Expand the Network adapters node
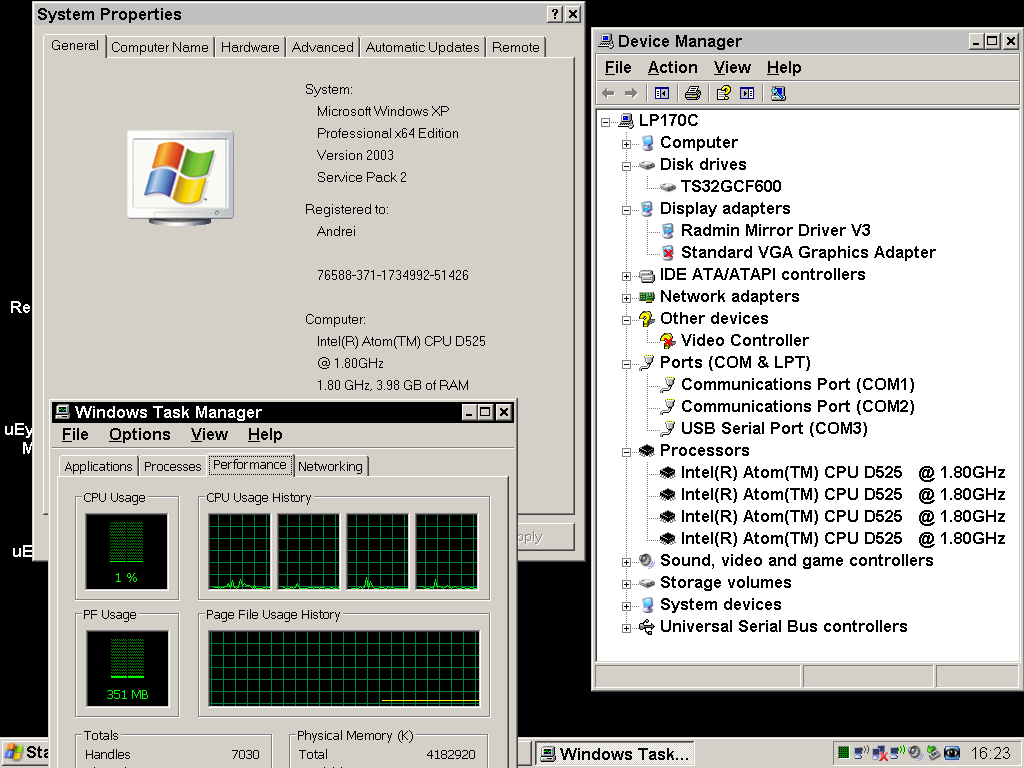This screenshot has height=768, width=1024. coord(627,297)
